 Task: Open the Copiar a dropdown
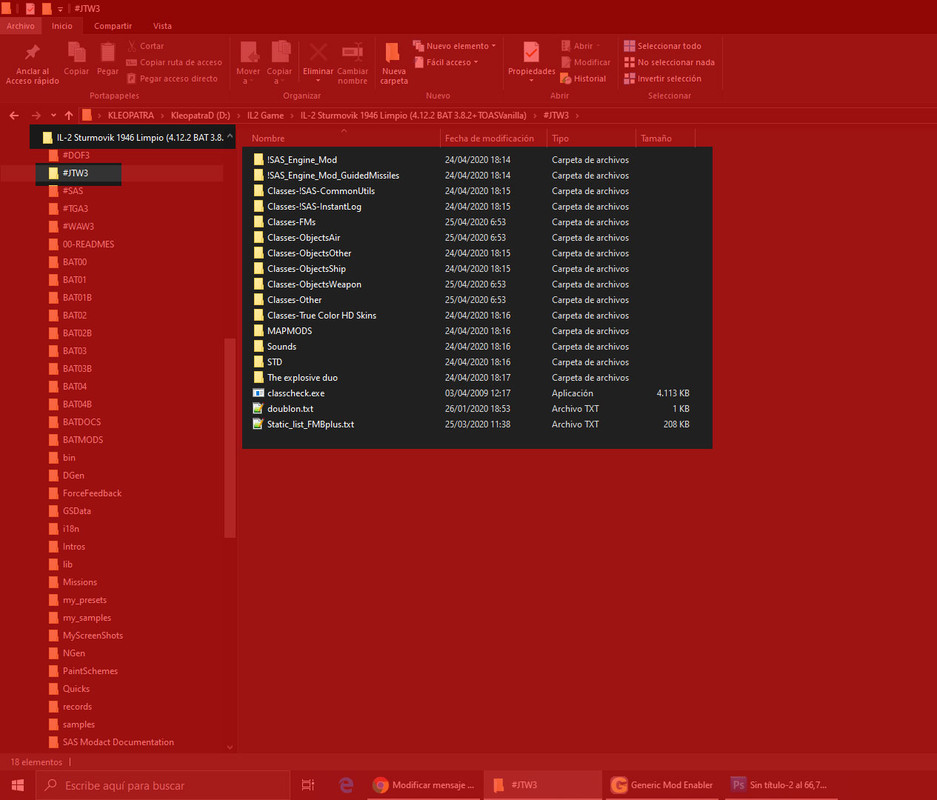[279, 63]
